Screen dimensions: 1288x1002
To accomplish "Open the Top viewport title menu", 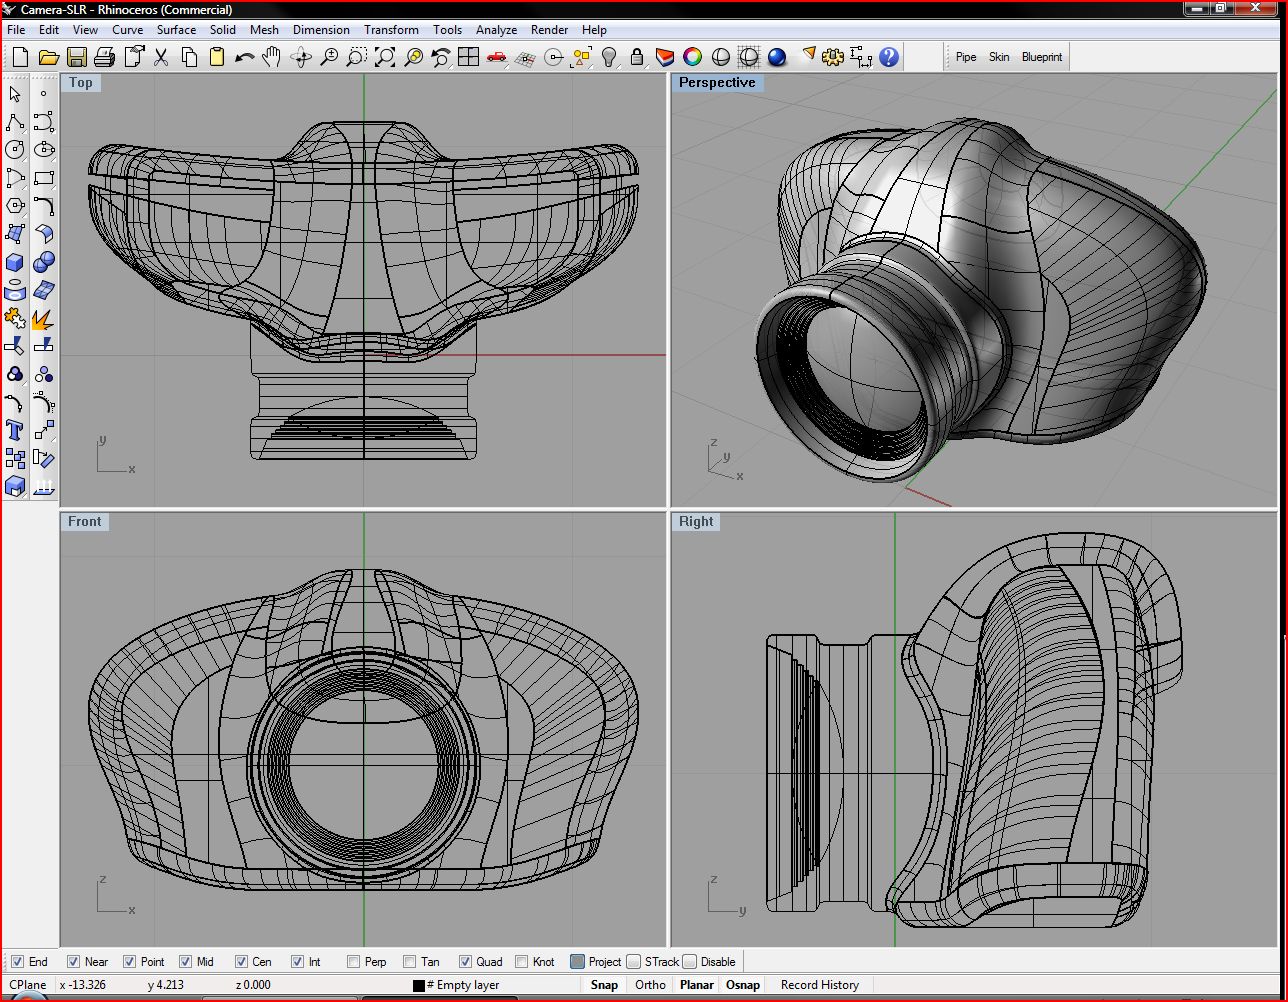I will click(x=80, y=83).
